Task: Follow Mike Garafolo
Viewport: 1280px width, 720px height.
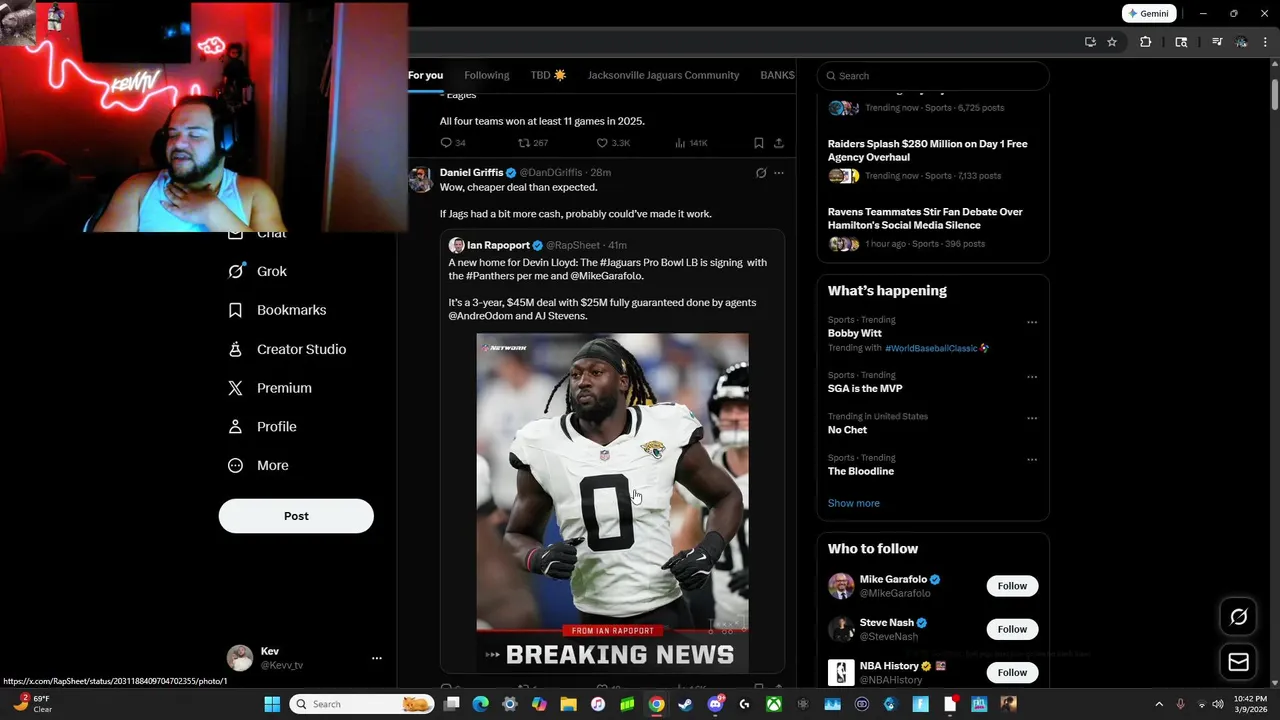Action: click(1012, 586)
